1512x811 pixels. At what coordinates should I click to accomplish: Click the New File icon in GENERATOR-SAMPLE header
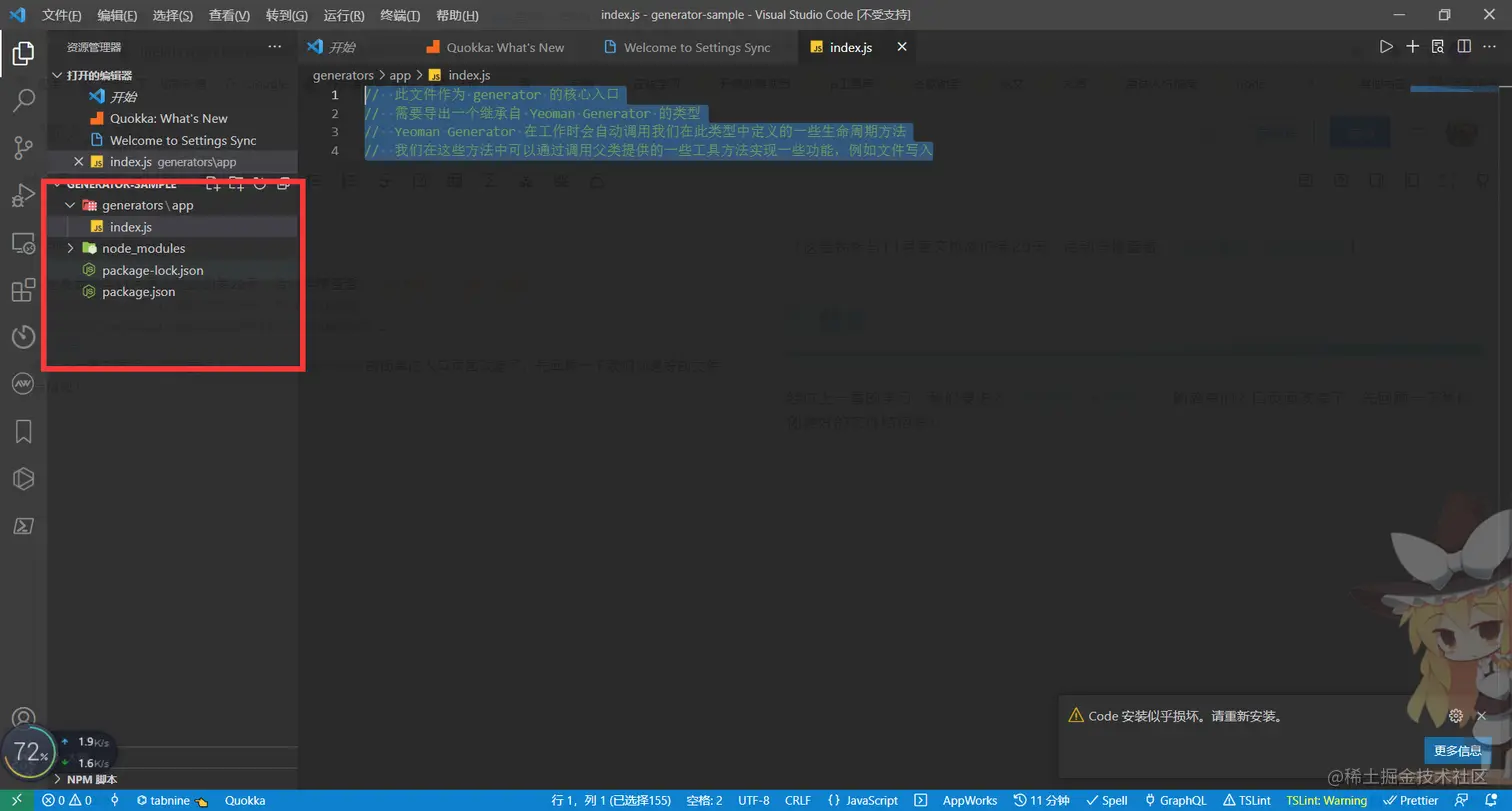pos(213,184)
